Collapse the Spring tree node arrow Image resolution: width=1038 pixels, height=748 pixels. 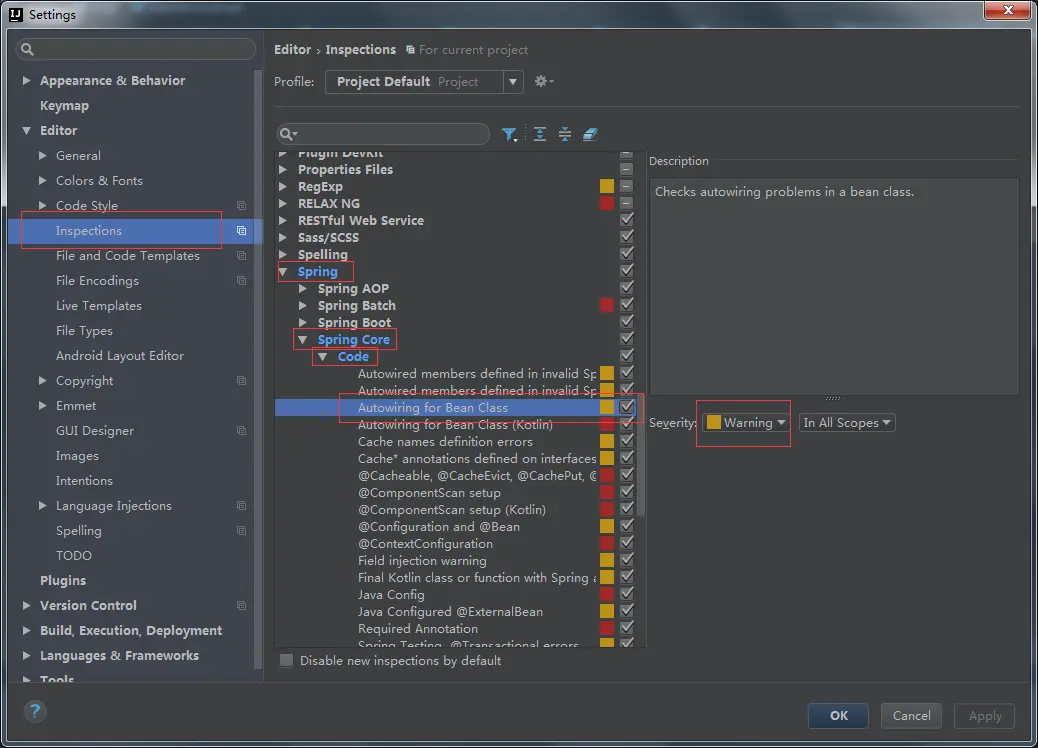point(283,271)
